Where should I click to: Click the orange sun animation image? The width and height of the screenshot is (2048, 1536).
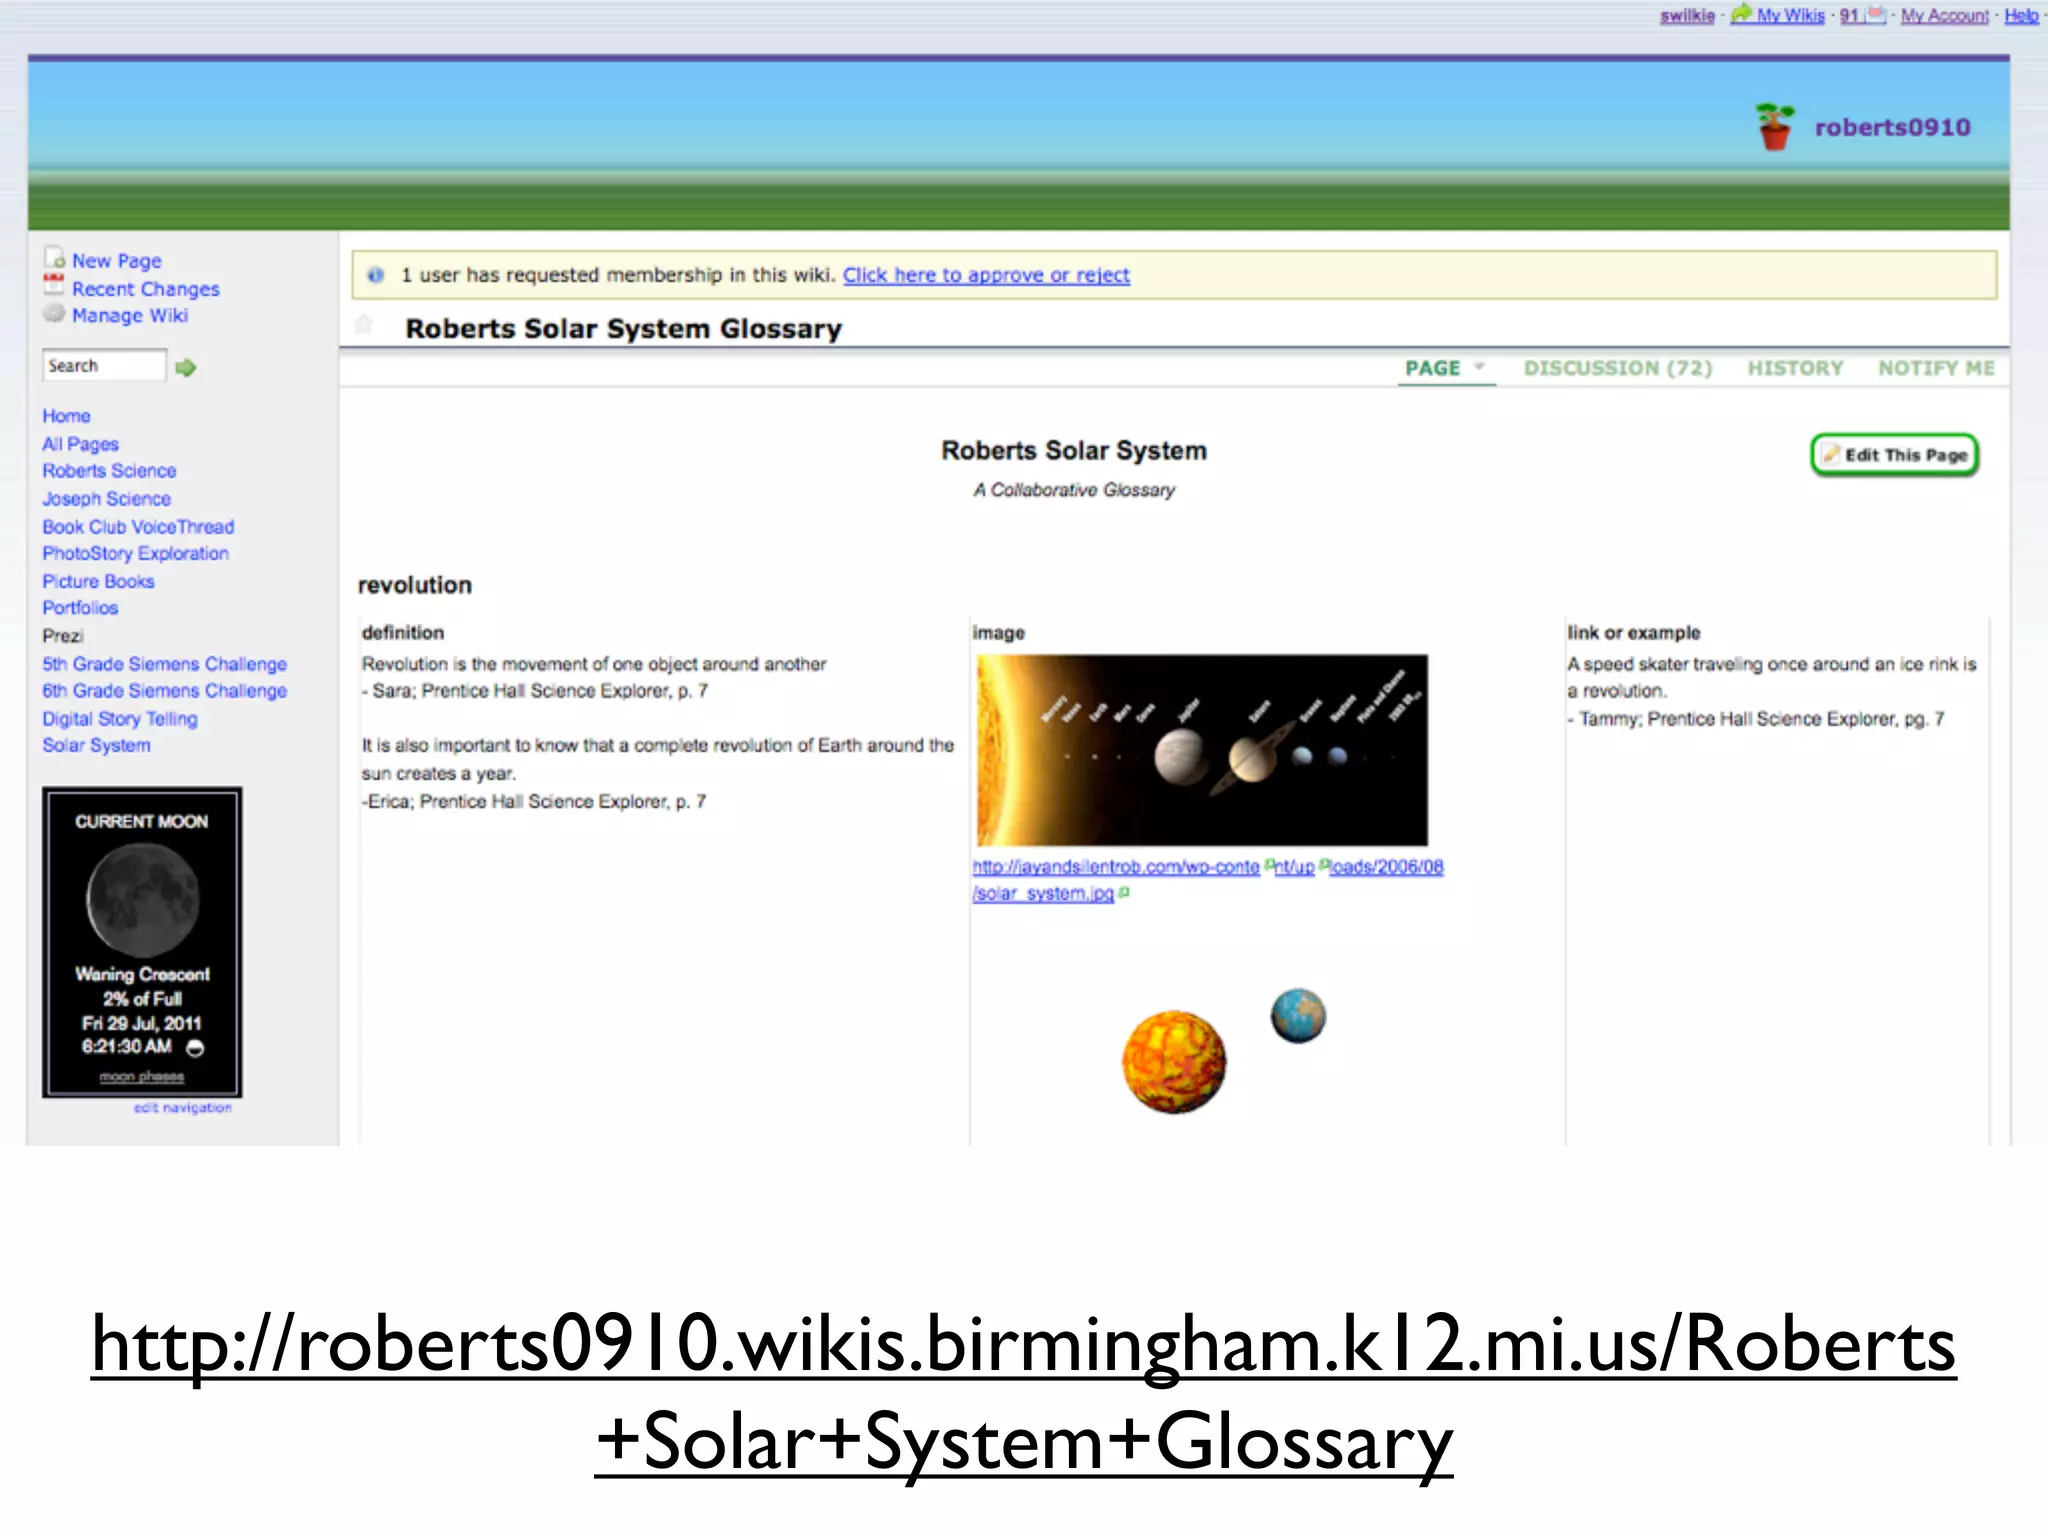[x=1174, y=1061]
